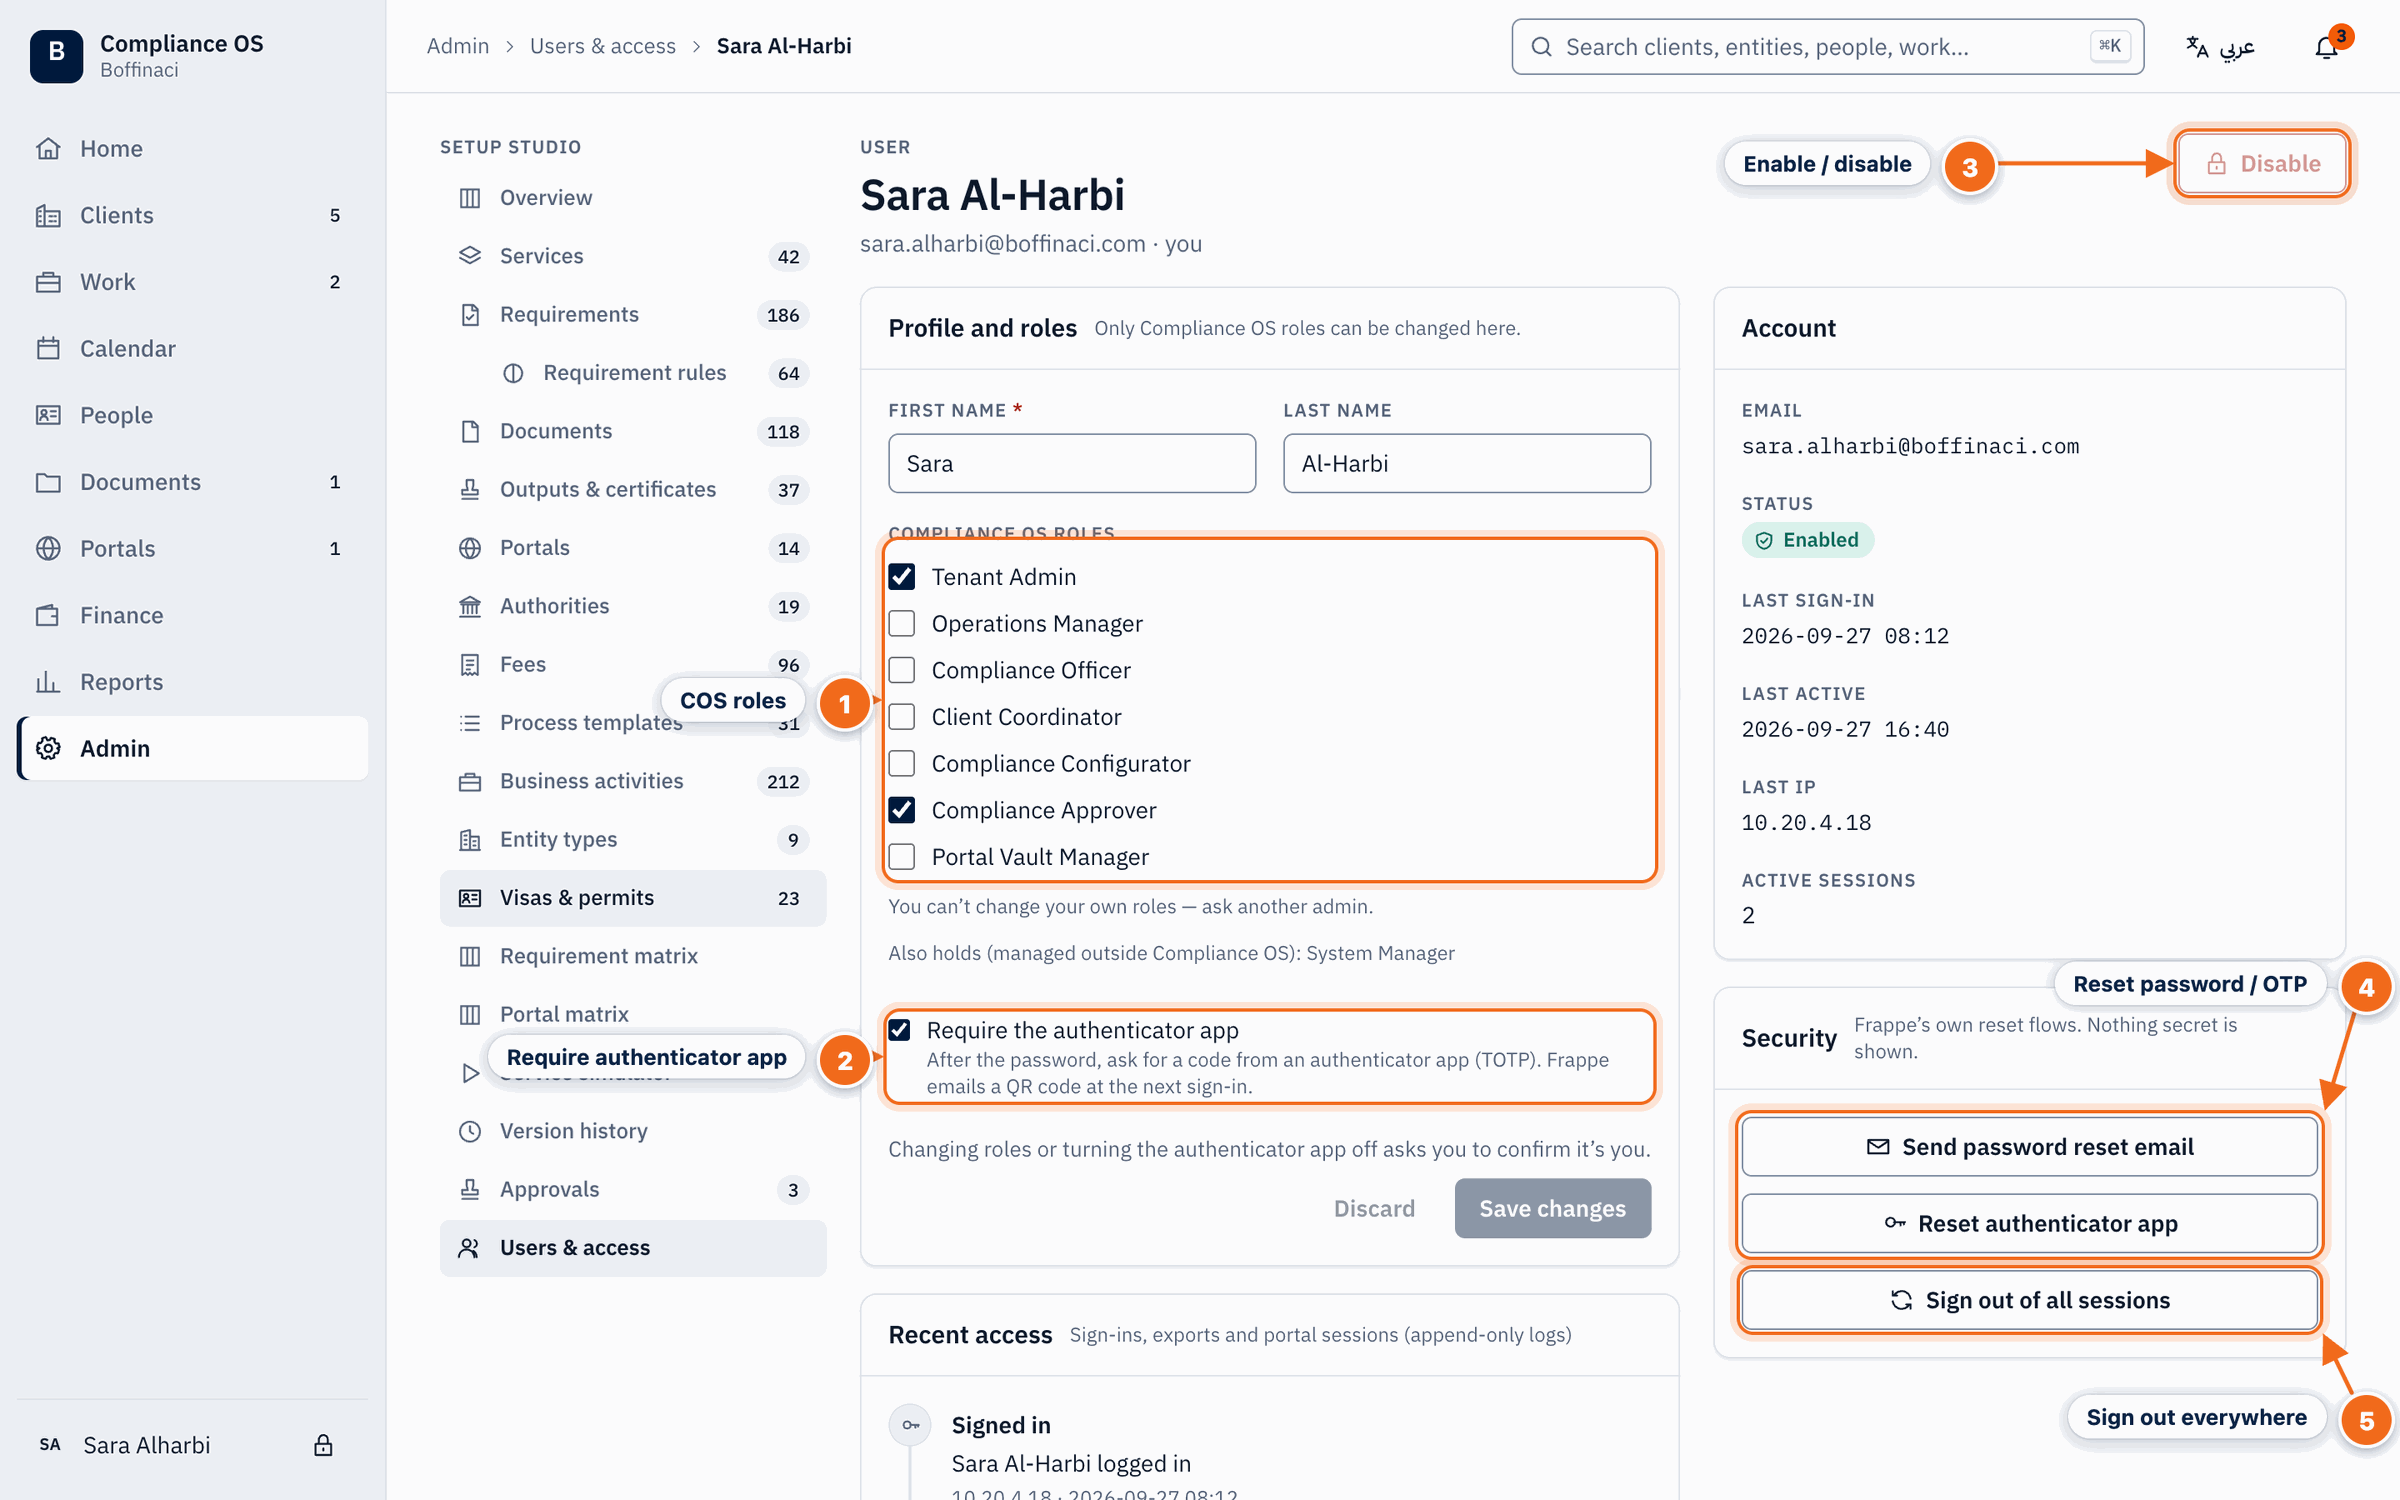This screenshot has height=1500, width=2400.
Task: Open Version history page
Action: (x=633, y=1131)
